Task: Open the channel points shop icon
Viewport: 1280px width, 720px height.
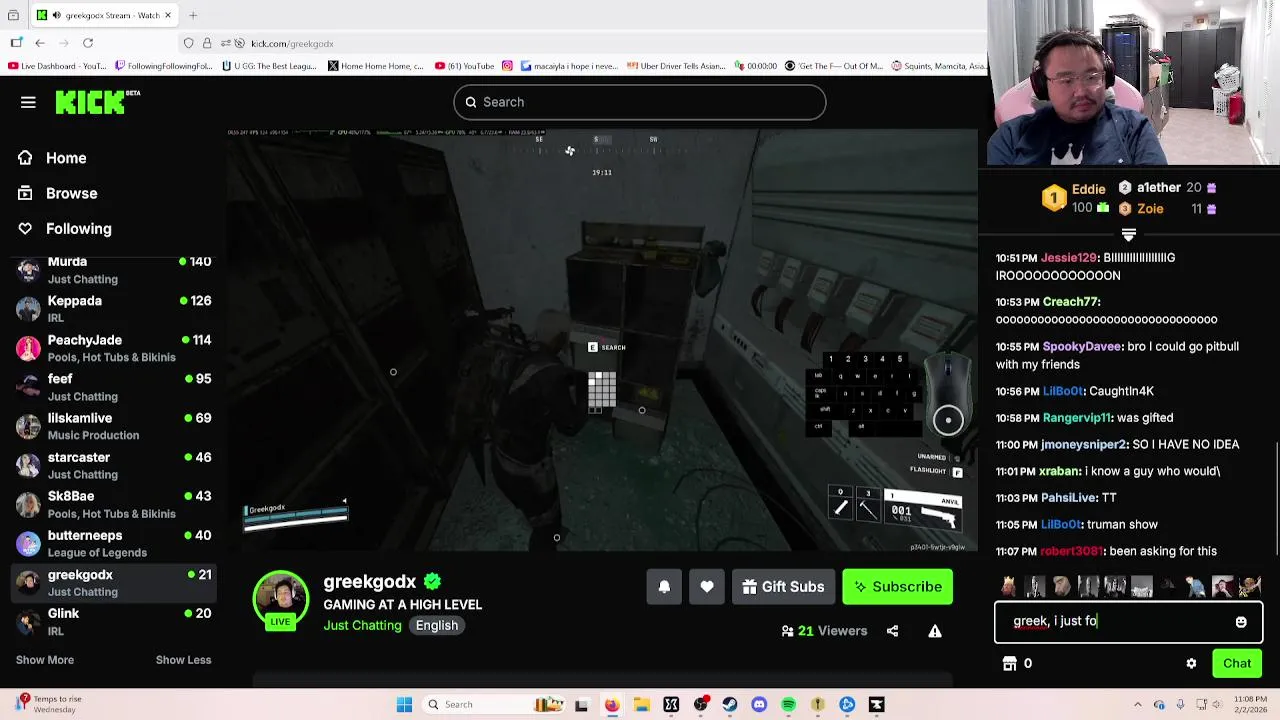Action: coord(1010,663)
